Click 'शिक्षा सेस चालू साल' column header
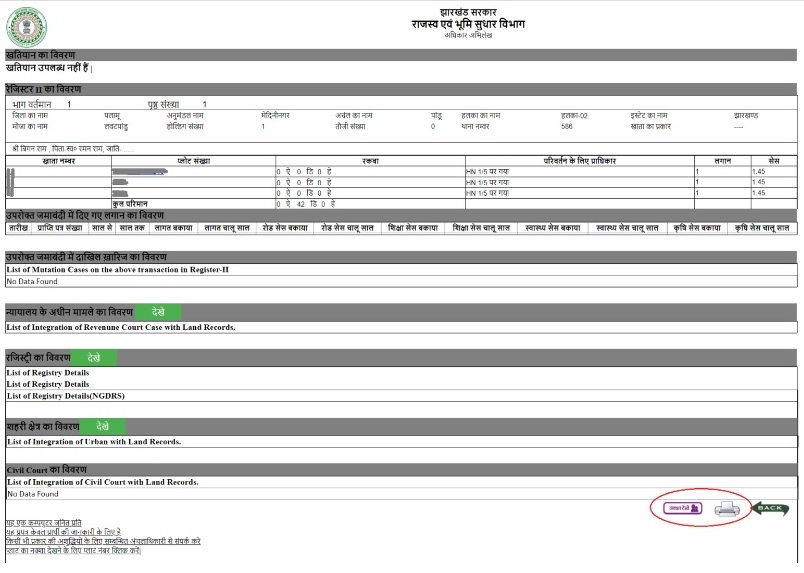Screen dimensions: 804x573 481,228
